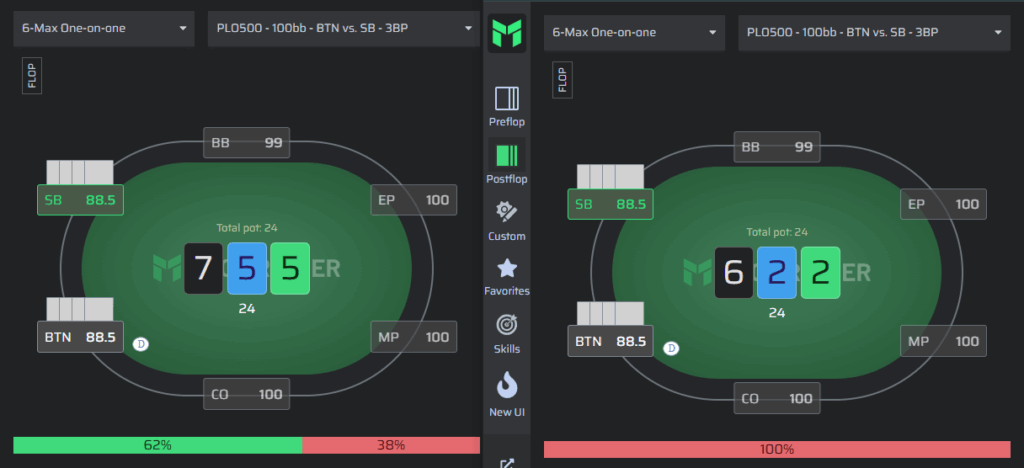Select the SB seat in left table
Image resolution: width=1024 pixels, height=468 pixels.
80,200
